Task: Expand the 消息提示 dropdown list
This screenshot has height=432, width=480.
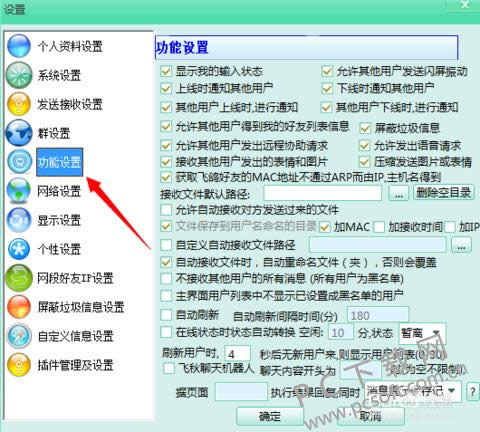Action: 413,391
